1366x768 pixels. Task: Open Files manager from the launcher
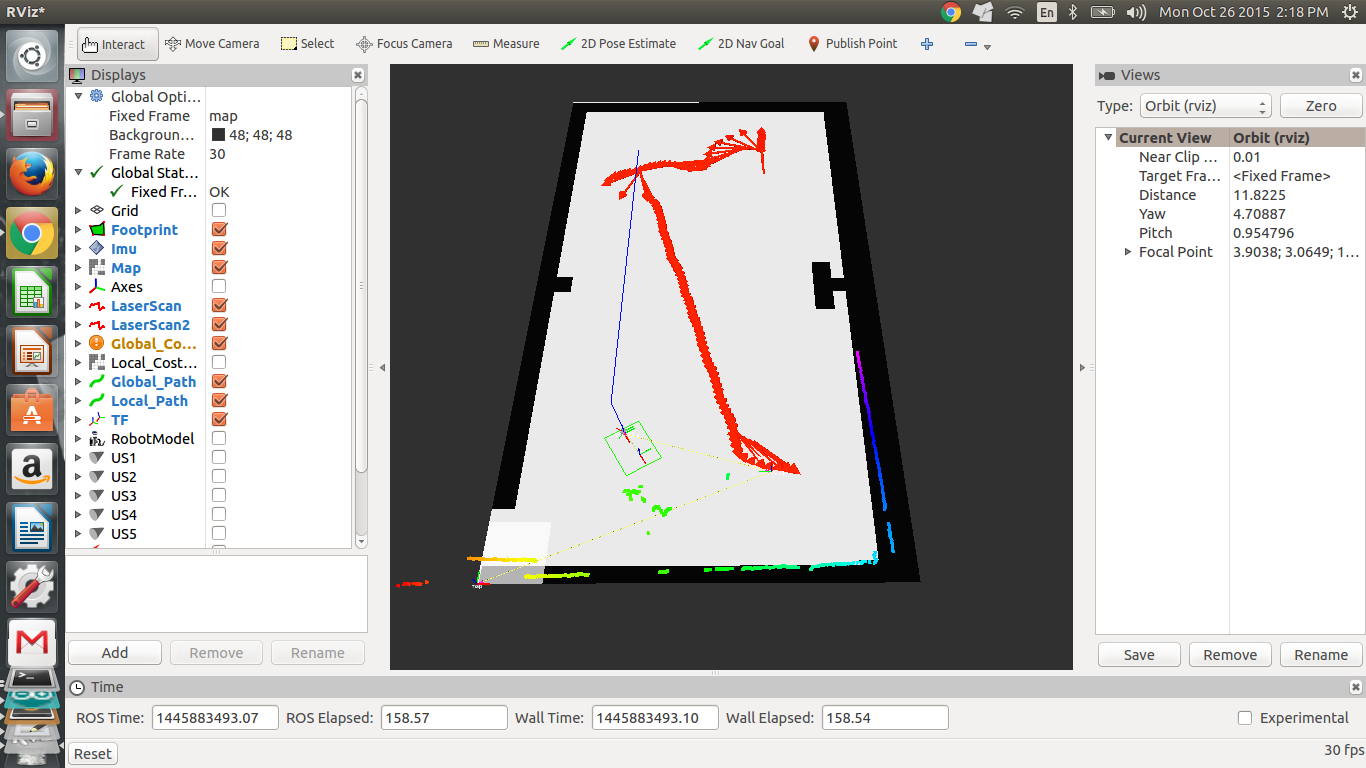point(32,116)
